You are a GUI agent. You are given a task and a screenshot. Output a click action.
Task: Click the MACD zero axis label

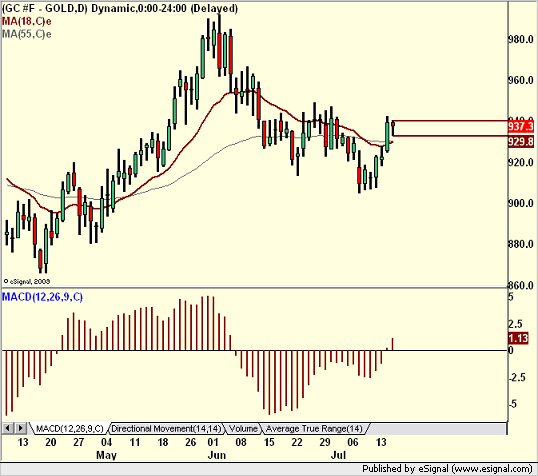pos(511,350)
